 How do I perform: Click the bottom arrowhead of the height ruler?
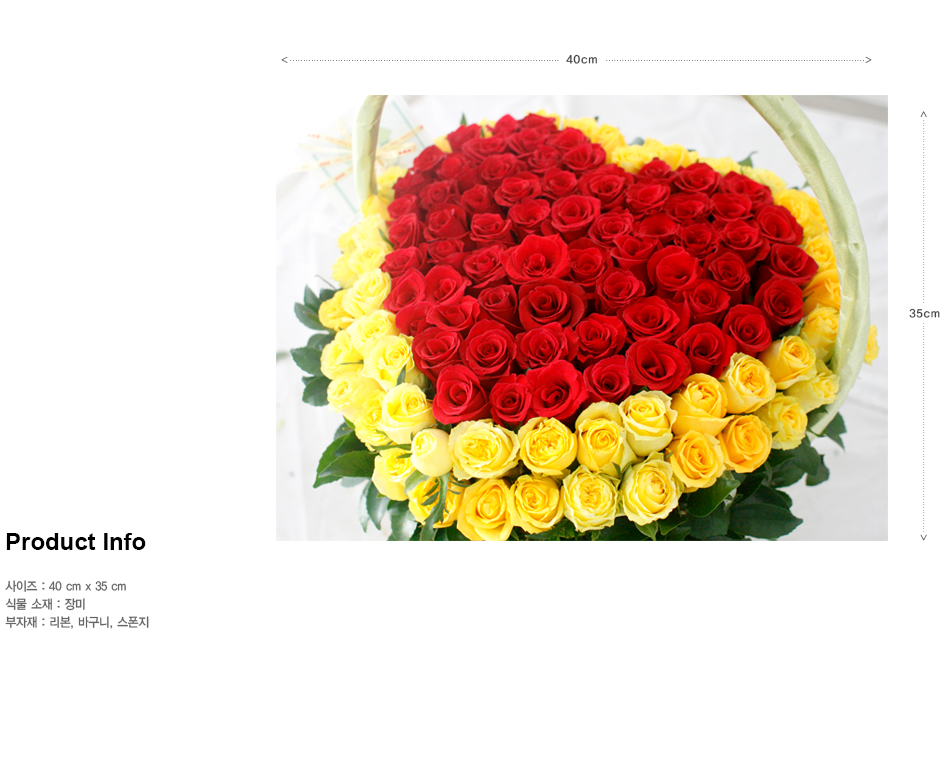click(923, 537)
